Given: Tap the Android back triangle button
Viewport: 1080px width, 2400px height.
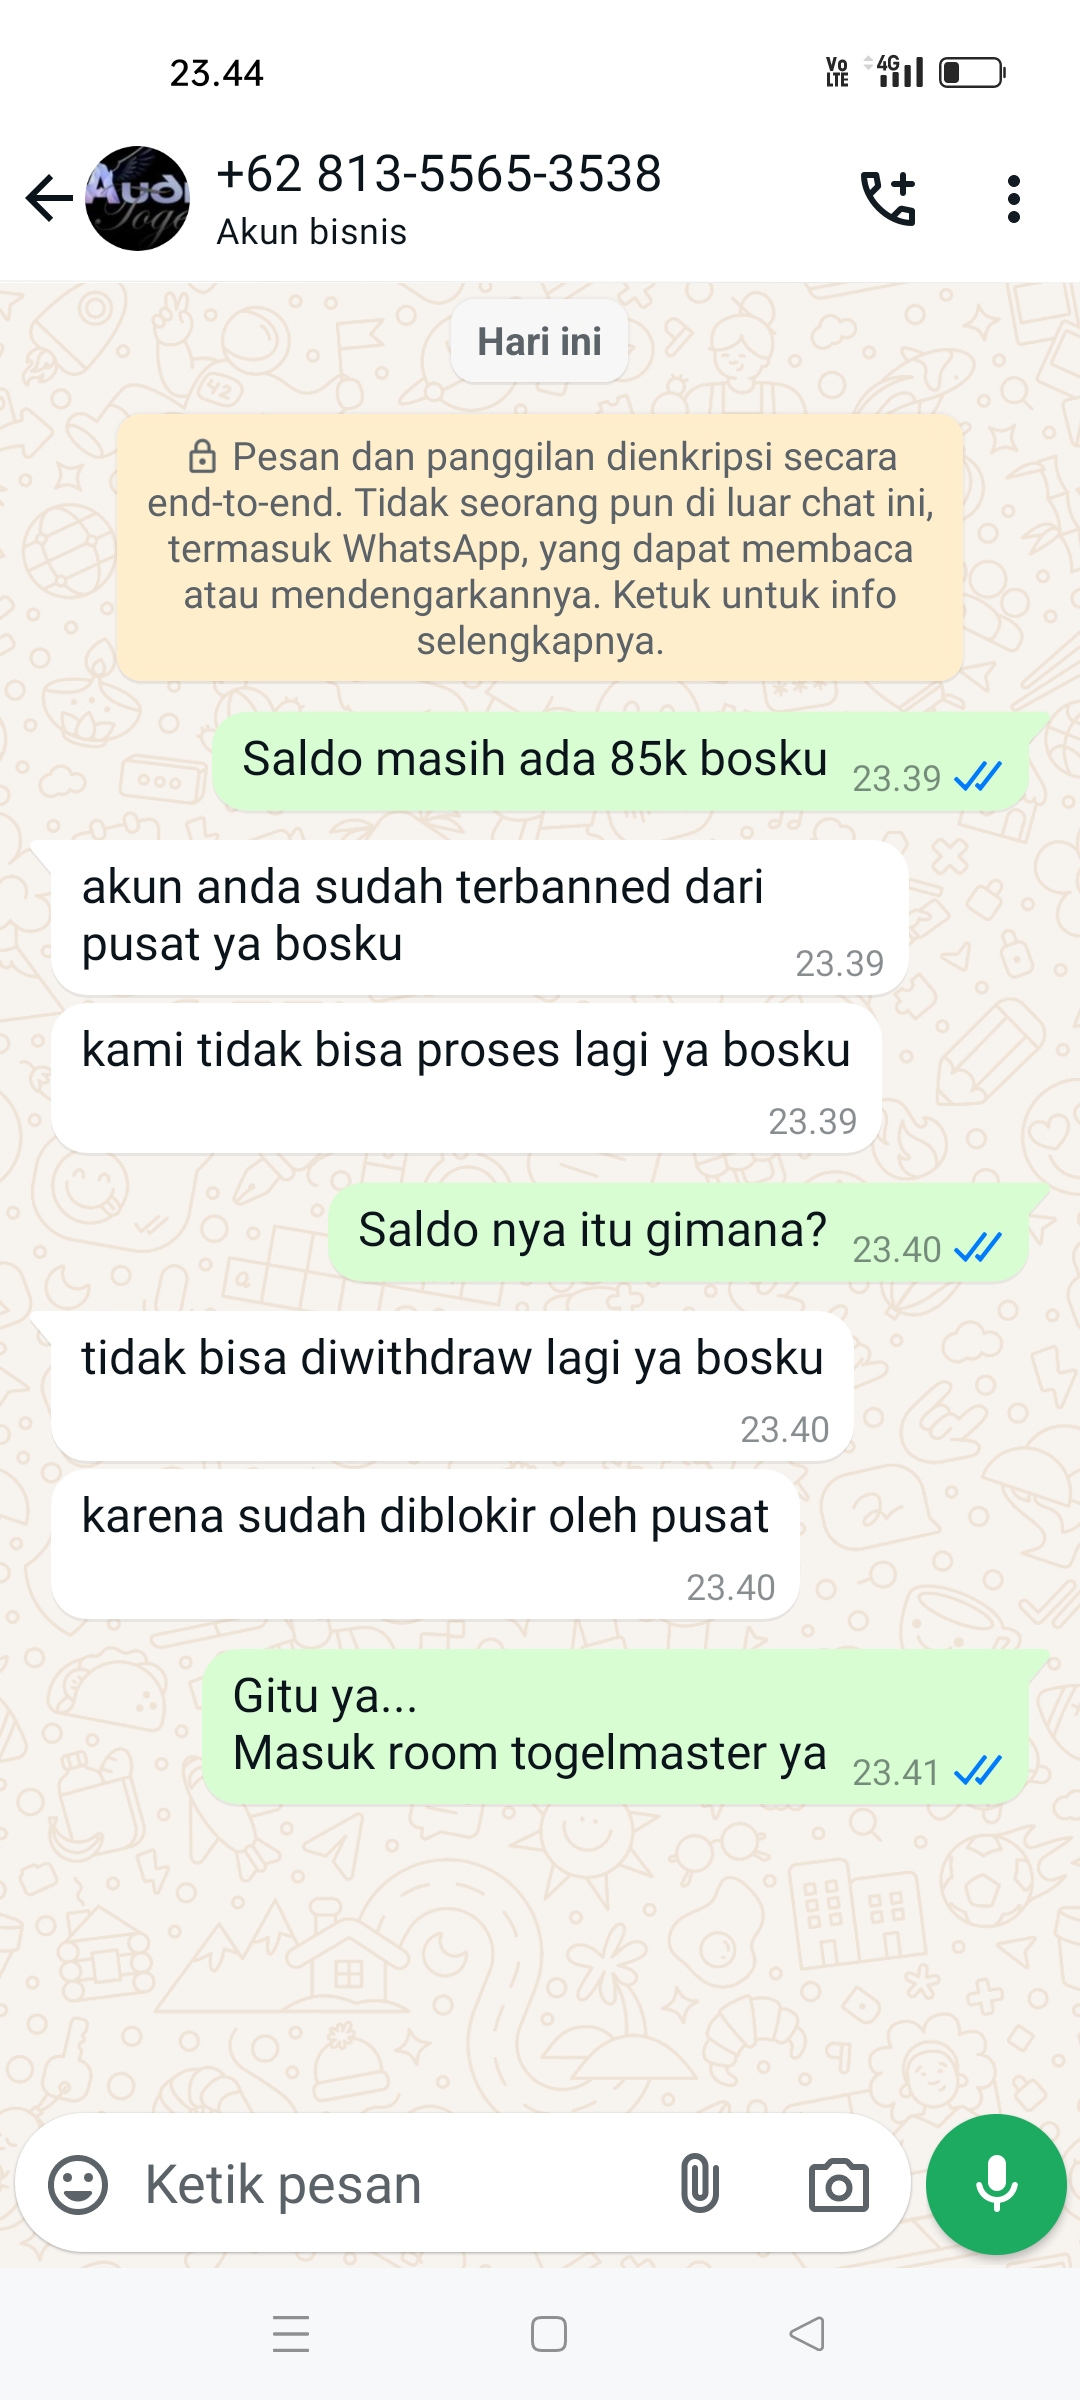Looking at the screenshot, I should [x=807, y=2334].
